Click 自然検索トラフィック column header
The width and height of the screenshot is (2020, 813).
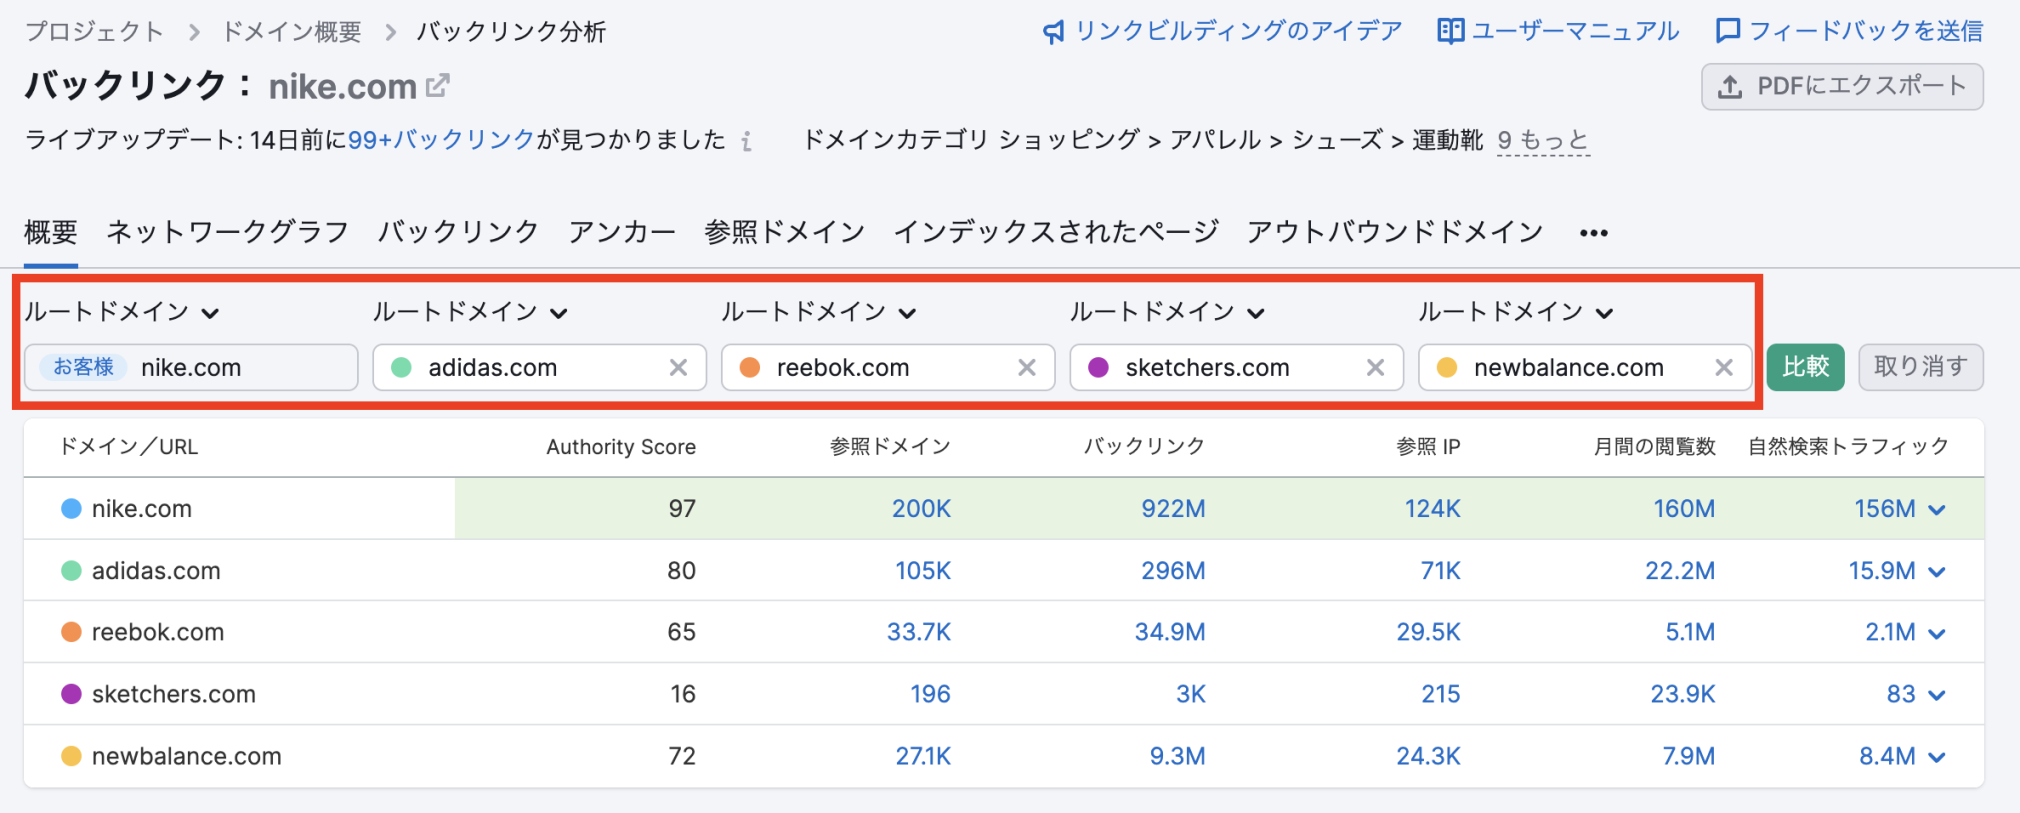pyautogui.click(x=1848, y=447)
